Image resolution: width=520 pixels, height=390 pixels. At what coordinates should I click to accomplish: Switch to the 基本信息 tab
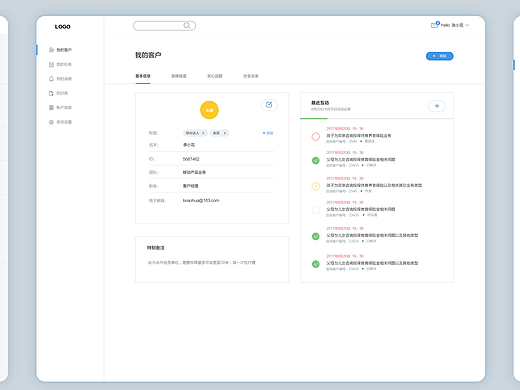click(x=143, y=76)
